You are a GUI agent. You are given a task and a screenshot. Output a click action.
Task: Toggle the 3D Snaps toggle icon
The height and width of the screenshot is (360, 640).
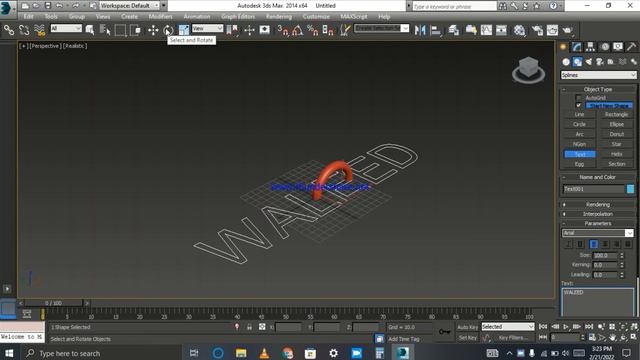pyautogui.click(x=282, y=30)
